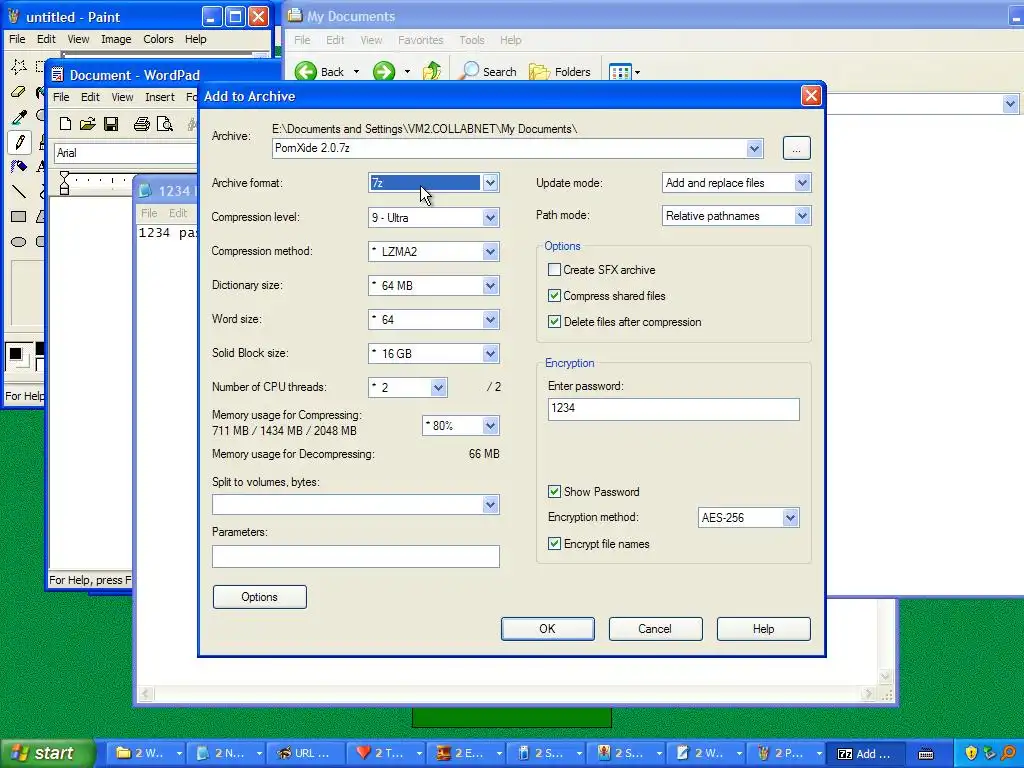Viewport: 1024px width, 768px height.
Task: Open the archive name history dropdown
Action: 754,148
